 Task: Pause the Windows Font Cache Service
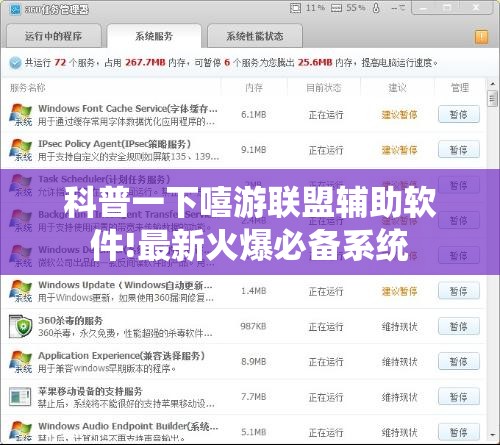pos(459,114)
